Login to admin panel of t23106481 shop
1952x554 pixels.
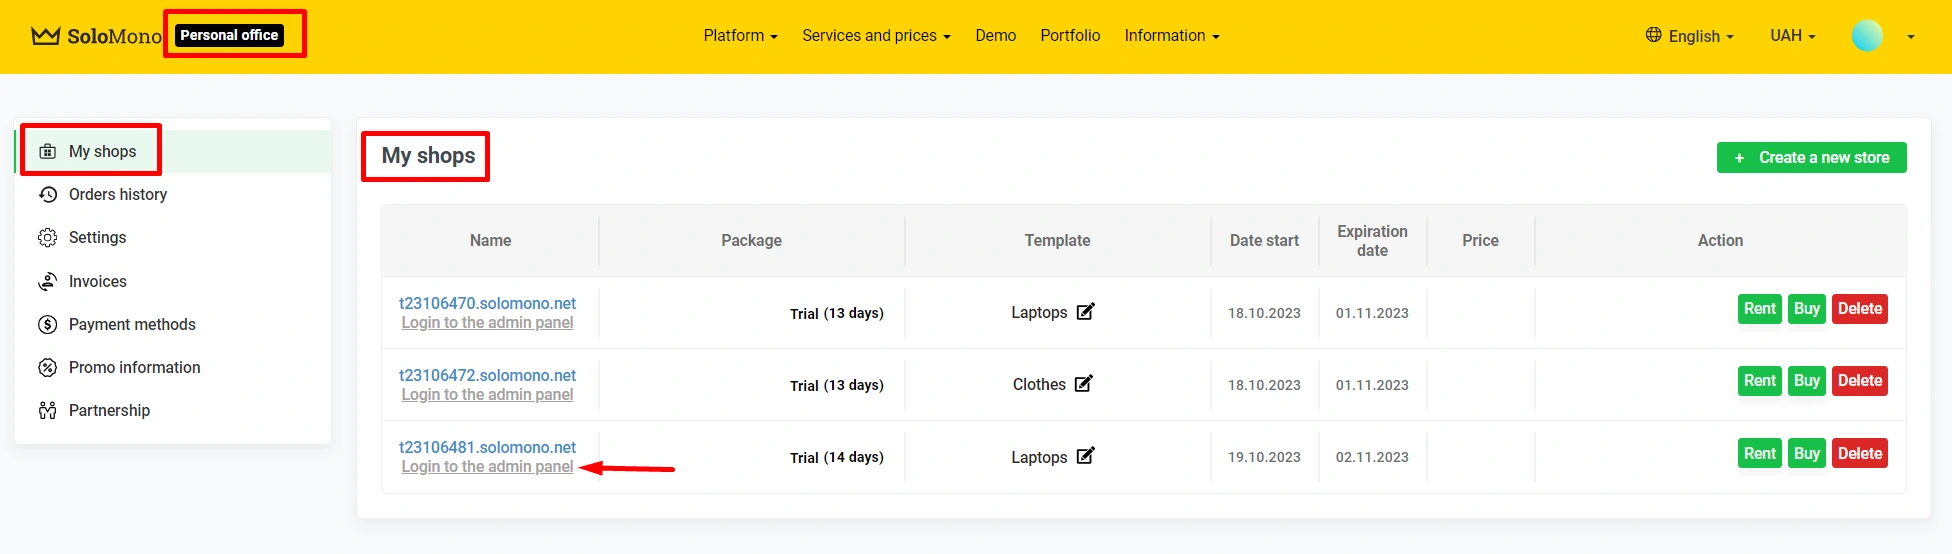pos(487,467)
